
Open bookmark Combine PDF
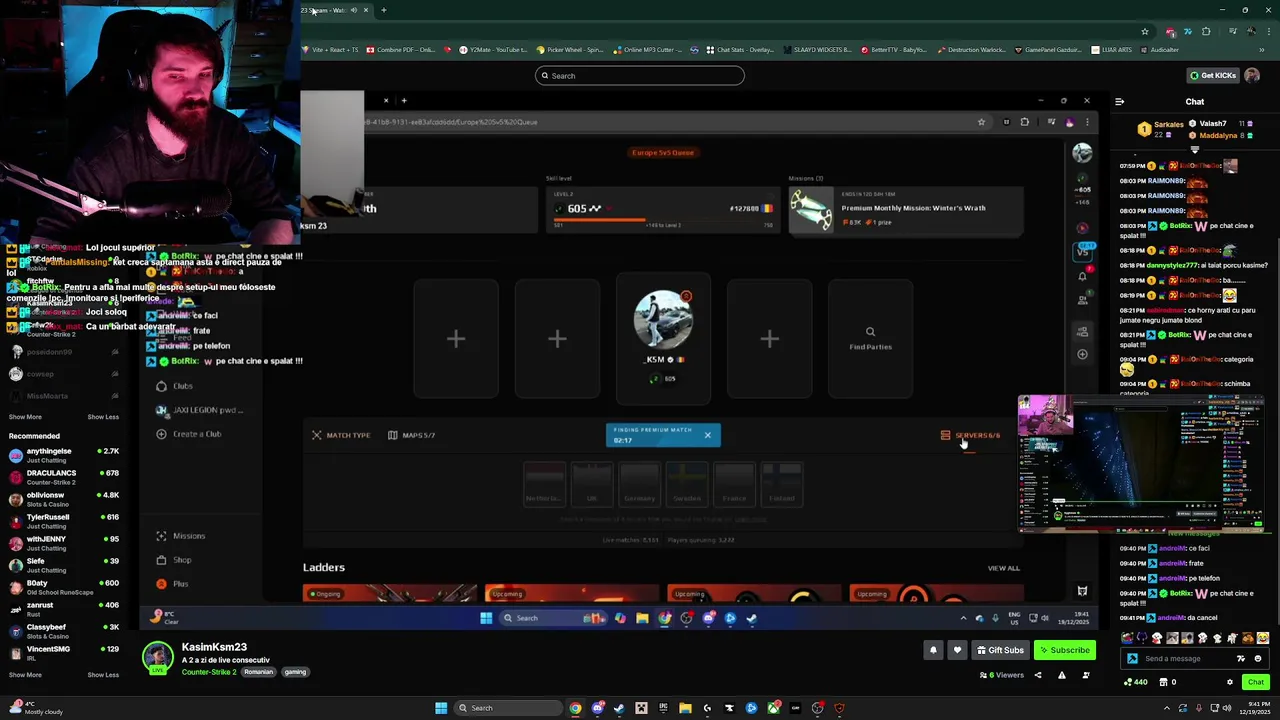tap(400, 50)
